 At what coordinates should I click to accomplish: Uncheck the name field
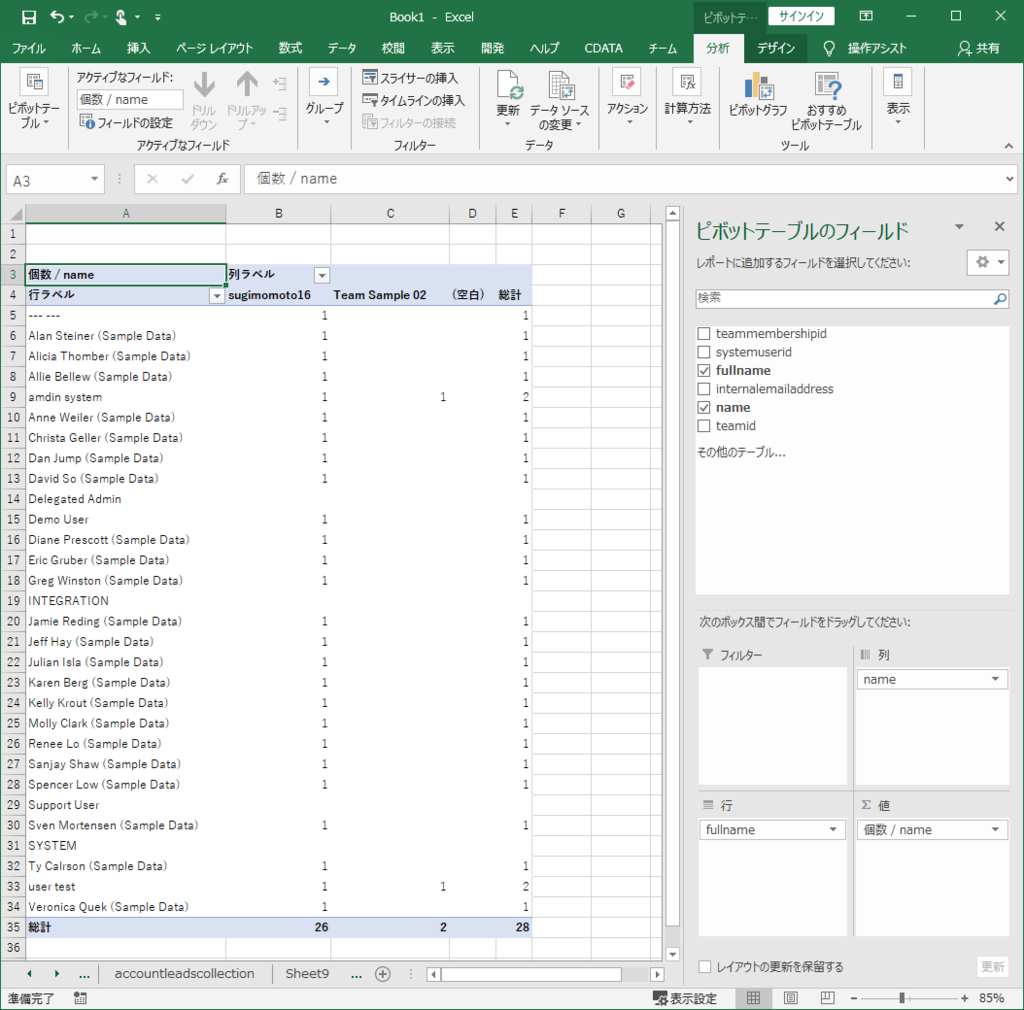pos(704,407)
